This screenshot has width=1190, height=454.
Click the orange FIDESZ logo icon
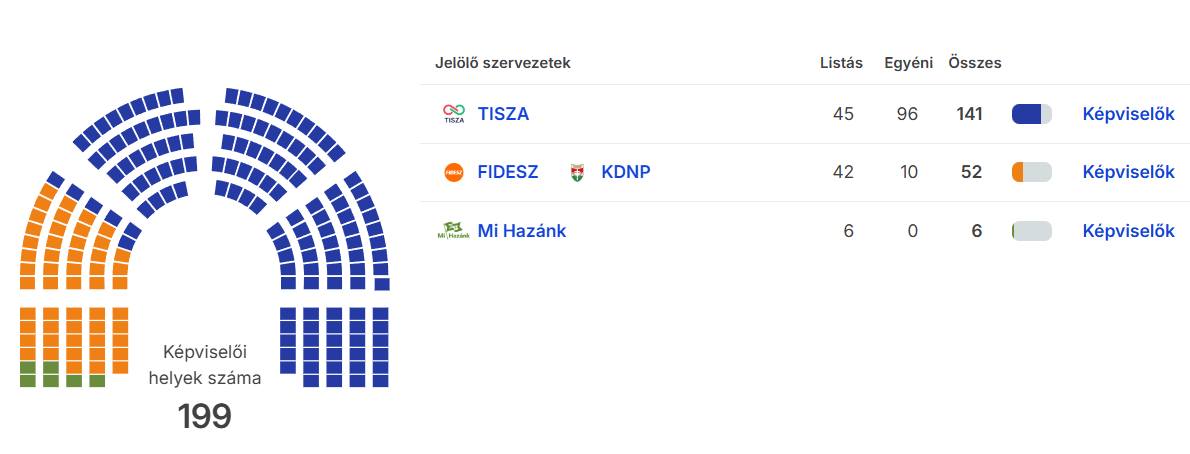(454, 172)
